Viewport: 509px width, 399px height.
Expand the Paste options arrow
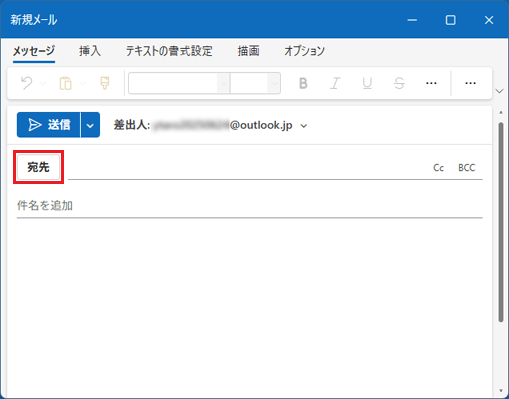click(82, 83)
